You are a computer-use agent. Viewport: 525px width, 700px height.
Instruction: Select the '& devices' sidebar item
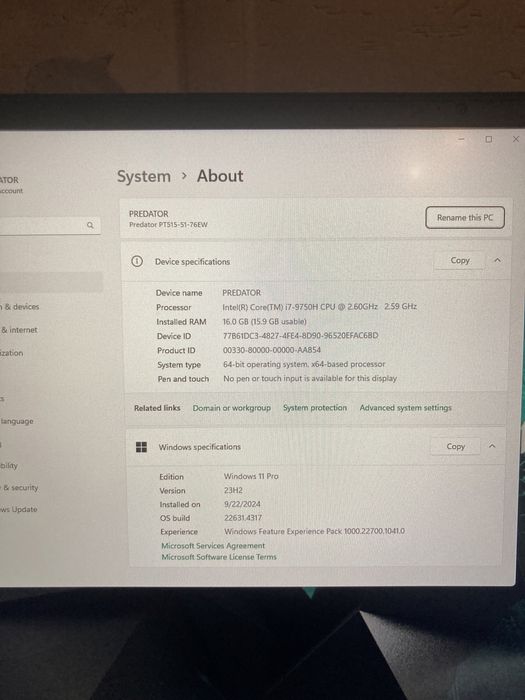pyautogui.click(x=20, y=307)
